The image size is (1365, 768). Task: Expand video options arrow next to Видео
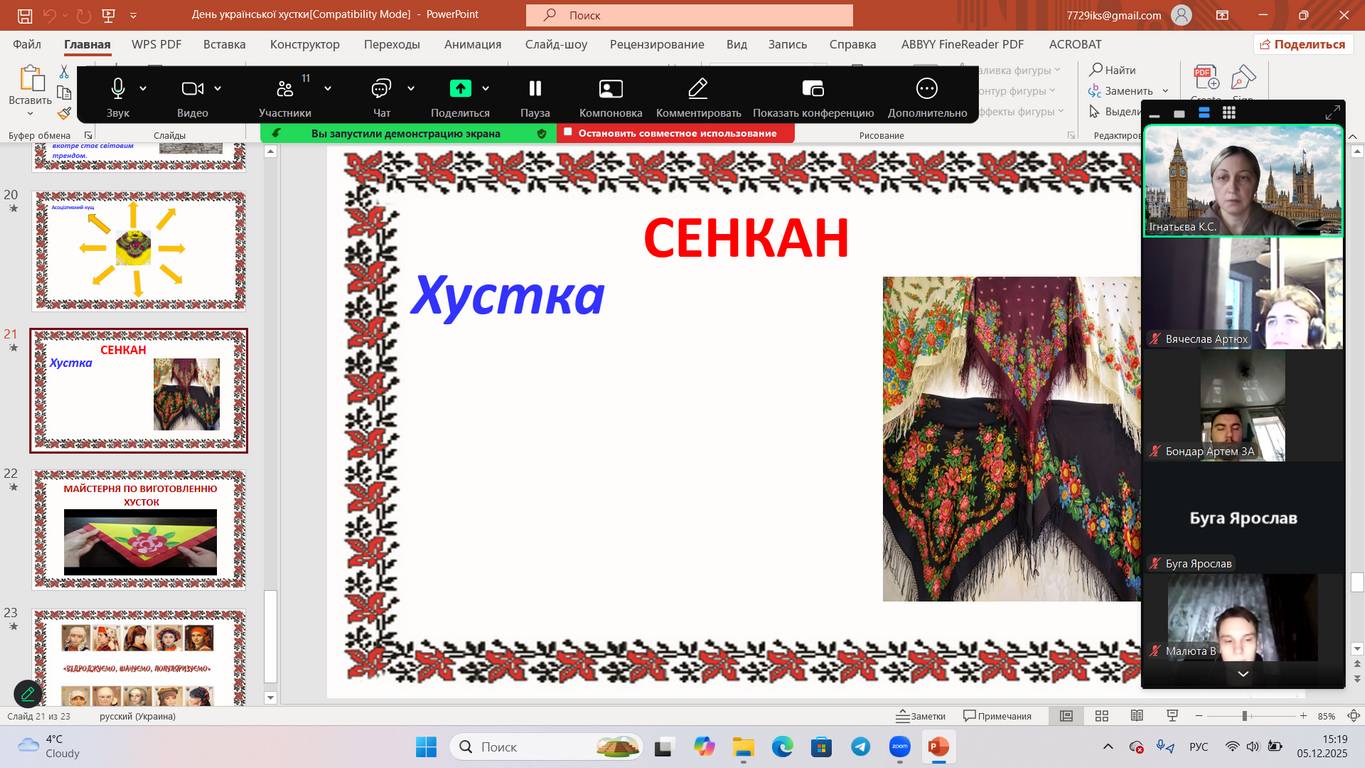pos(218,88)
